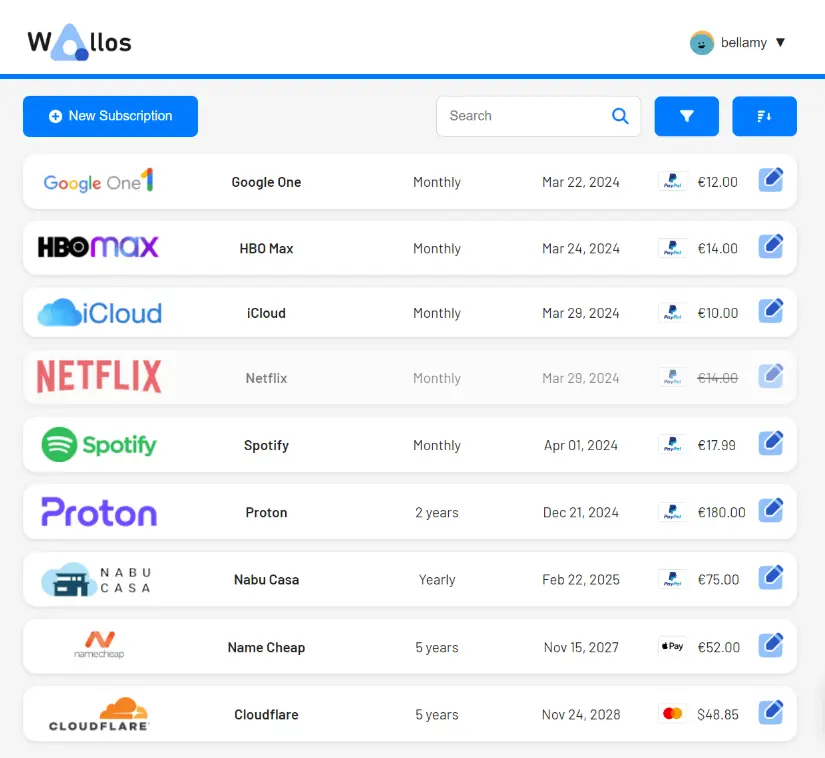Click the PayPal icon in iCloud row
Viewport: 825px width, 758px height.
coord(672,313)
